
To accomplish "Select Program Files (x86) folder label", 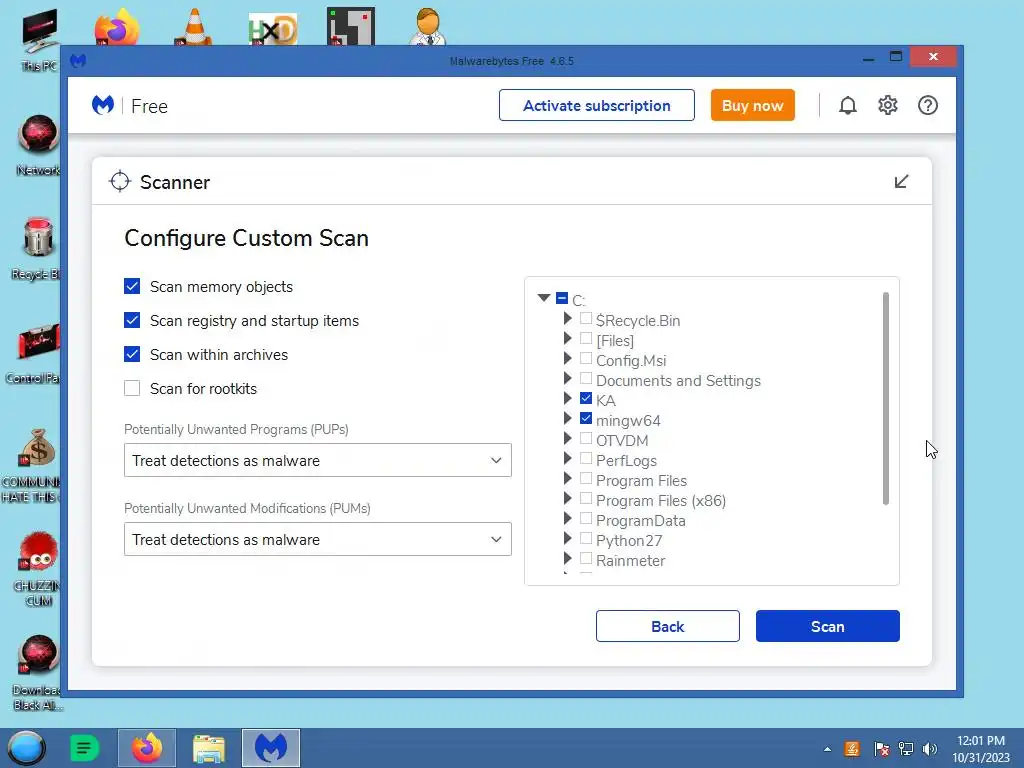I will tap(660, 500).
